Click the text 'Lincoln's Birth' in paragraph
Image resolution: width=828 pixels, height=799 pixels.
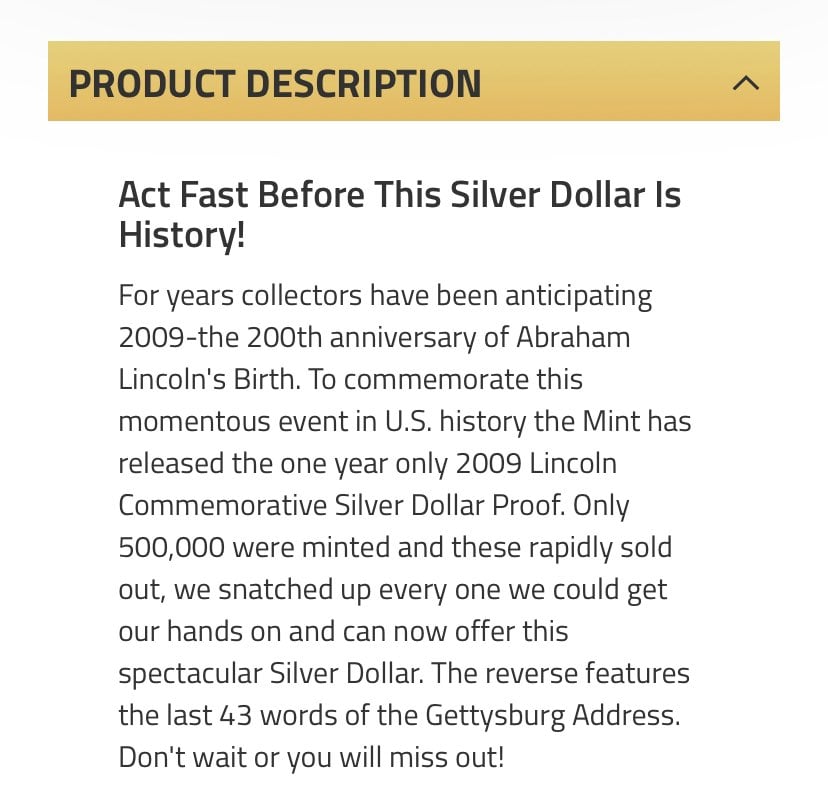(209, 379)
